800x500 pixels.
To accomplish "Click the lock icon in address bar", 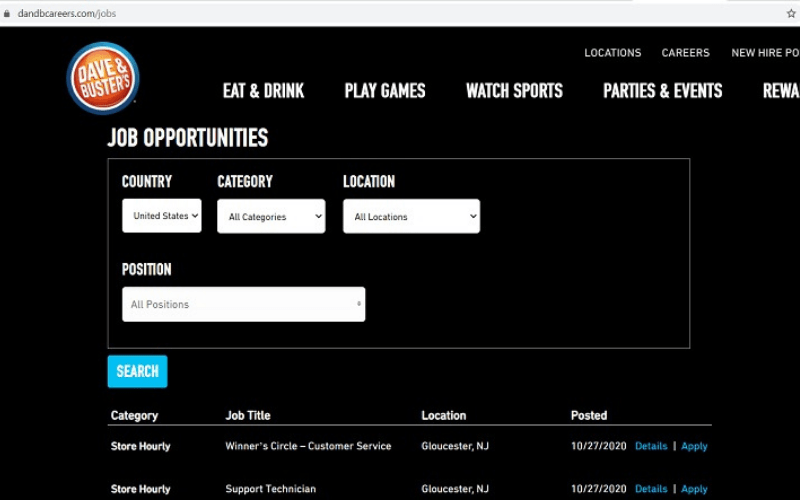I will (x=7, y=14).
